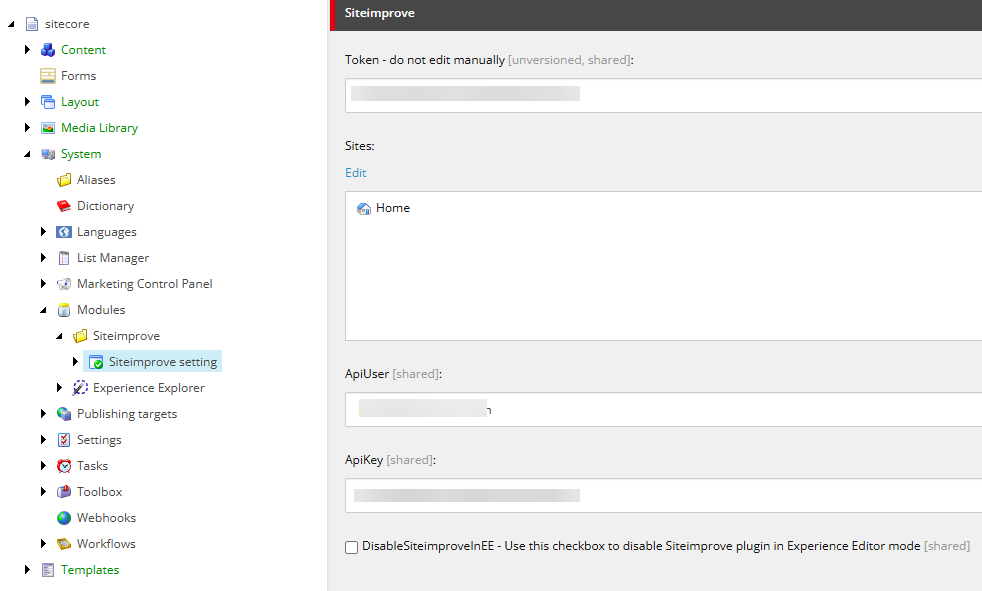Click the Forms icon
The height and width of the screenshot is (591, 982).
pyautogui.click(x=48, y=76)
